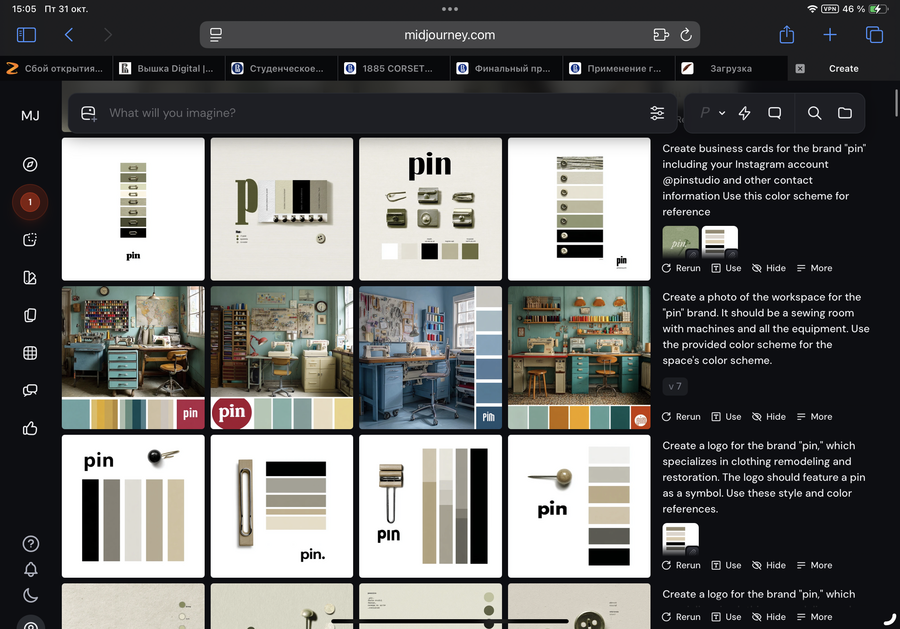Focus the 'What will you imagine?' field
The height and width of the screenshot is (629, 900).
[373, 113]
